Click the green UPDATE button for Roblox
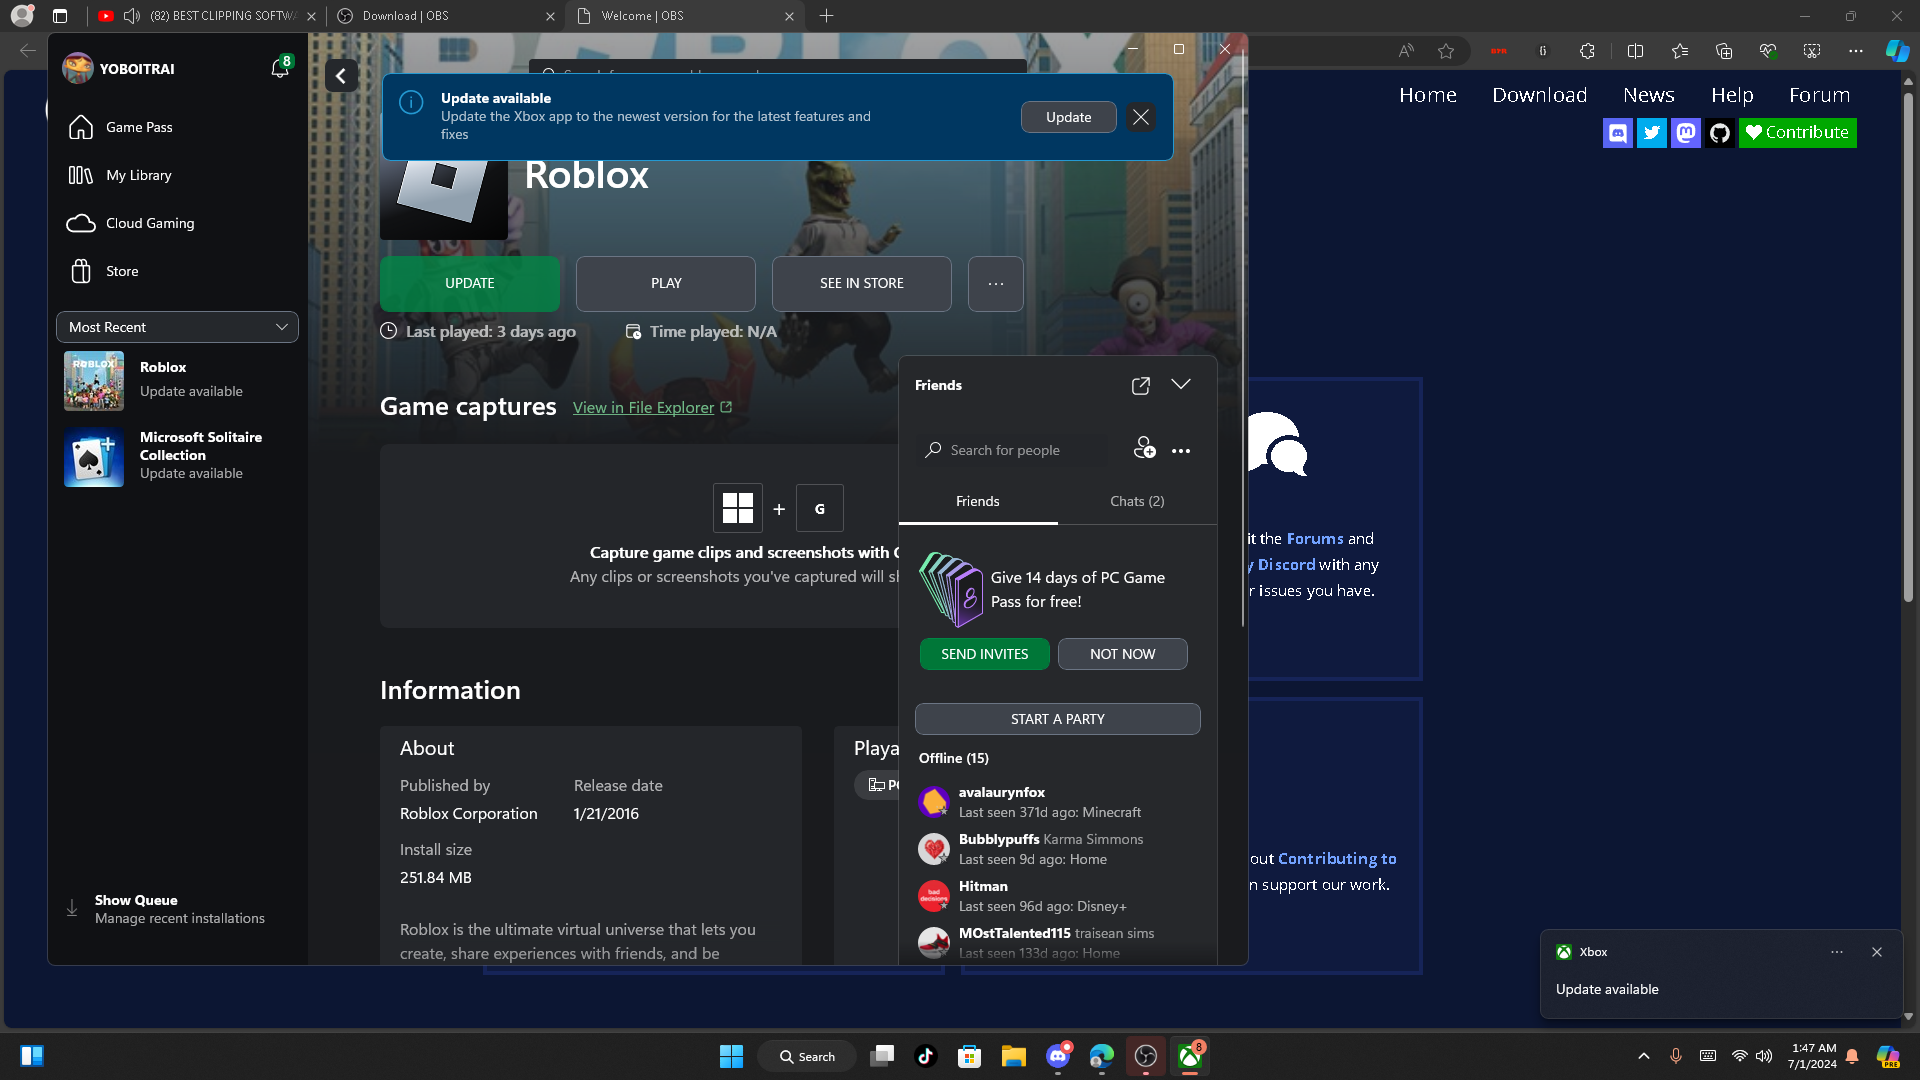This screenshot has width=1920, height=1080. pyautogui.click(x=470, y=283)
